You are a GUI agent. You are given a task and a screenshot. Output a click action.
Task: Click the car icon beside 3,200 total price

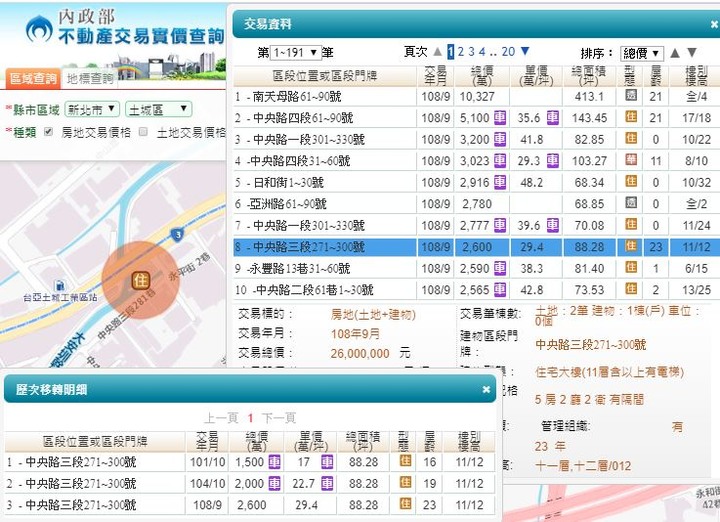click(x=500, y=139)
